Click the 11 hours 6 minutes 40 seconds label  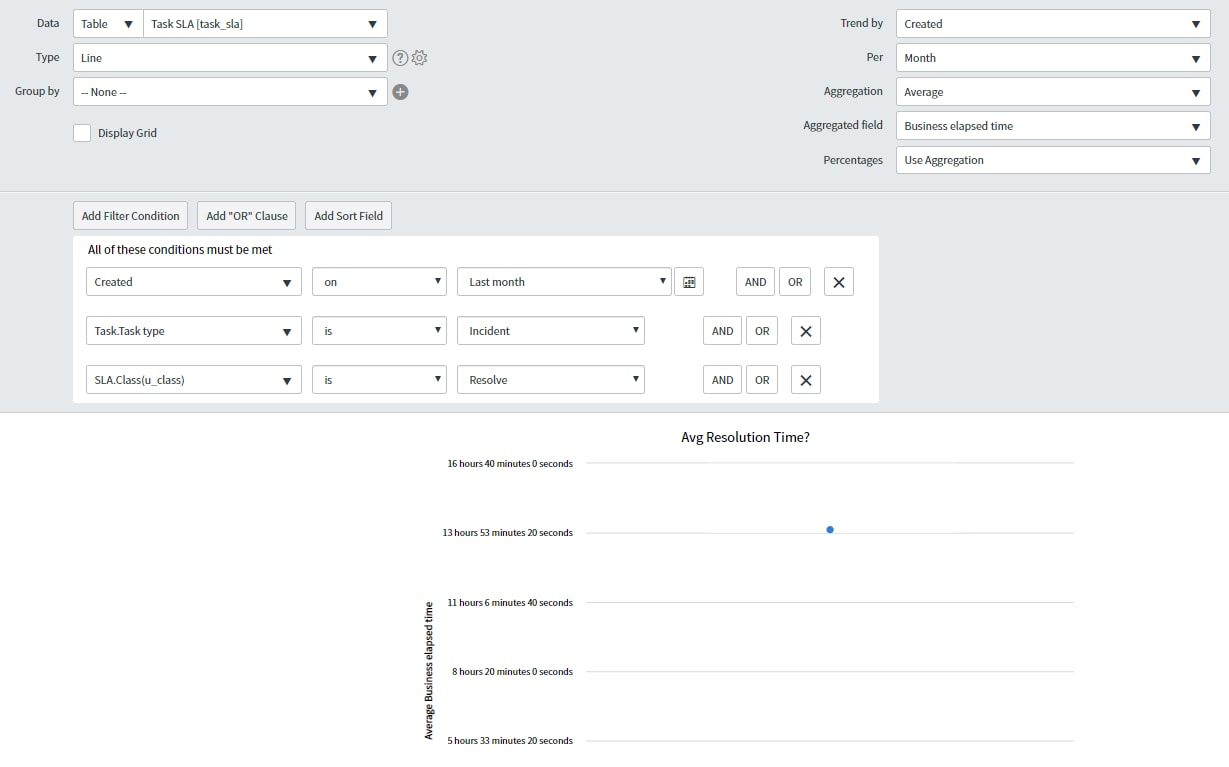coord(510,602)
